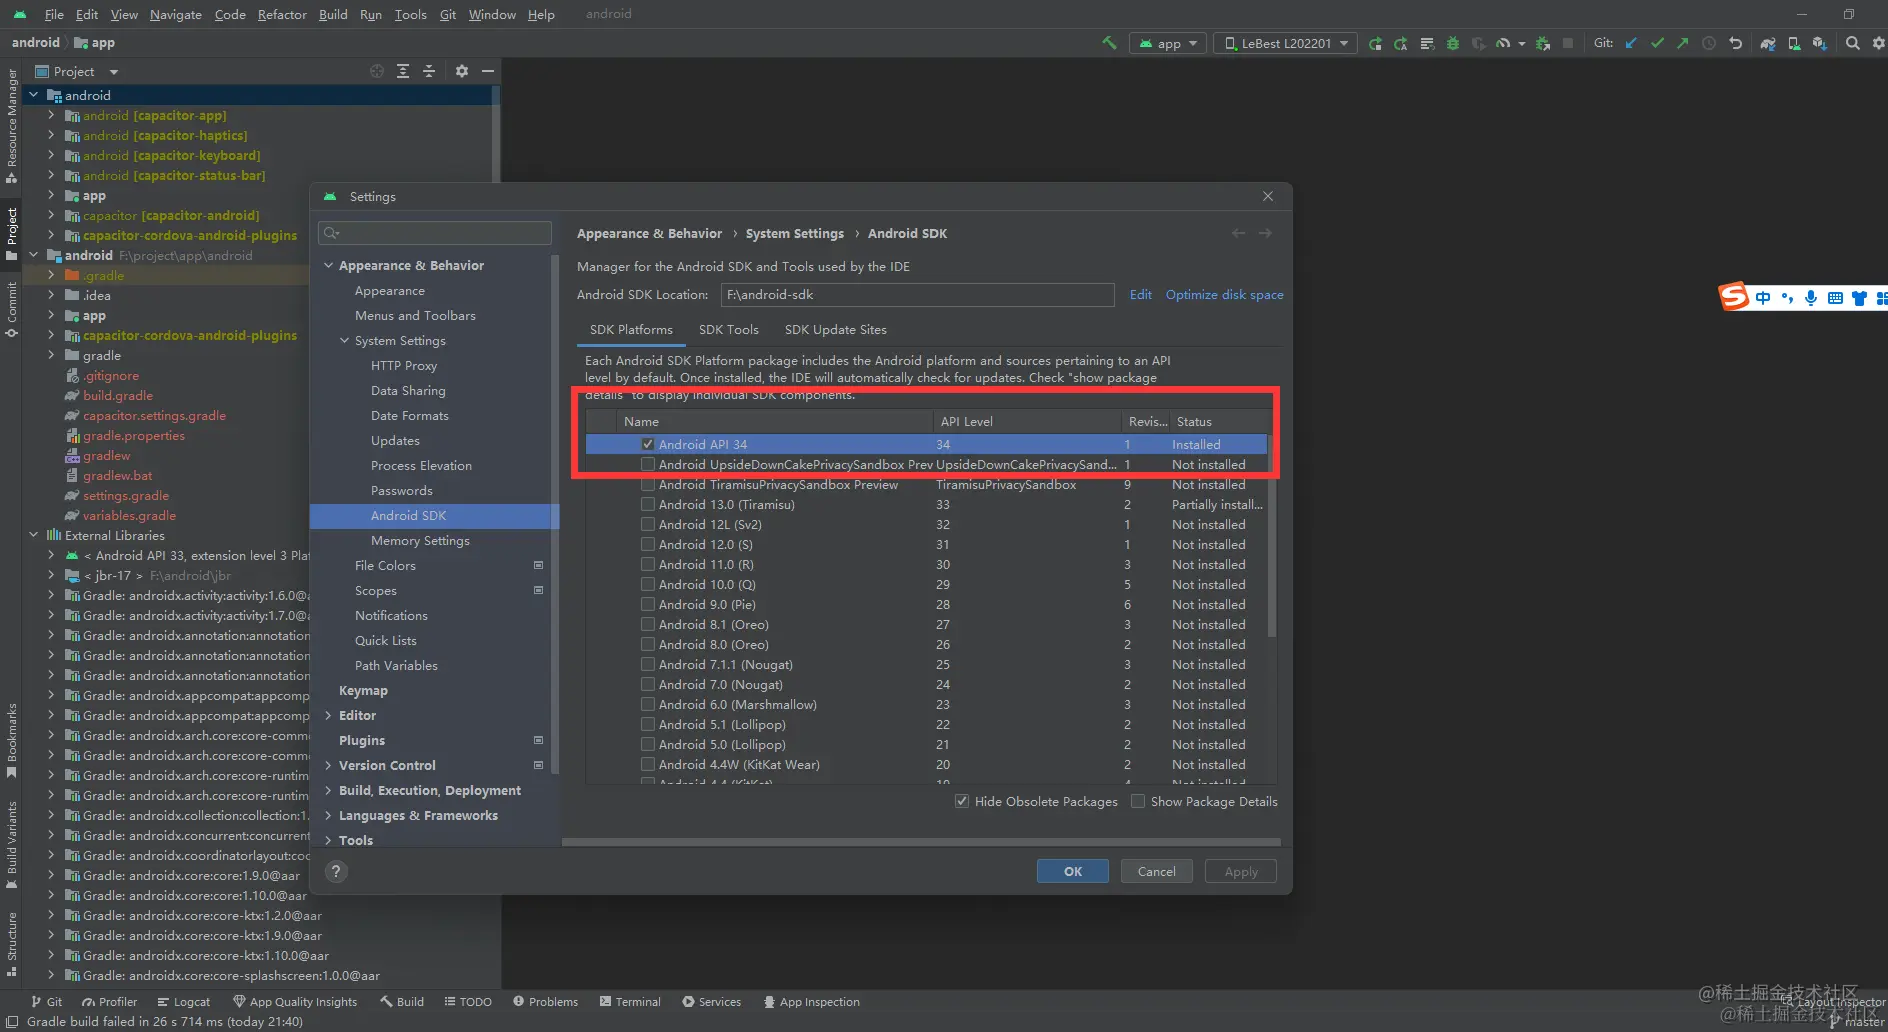Click the Git Push arrow icon
This screenshot has width=1888, height=1032.
tap(1683, 43)
